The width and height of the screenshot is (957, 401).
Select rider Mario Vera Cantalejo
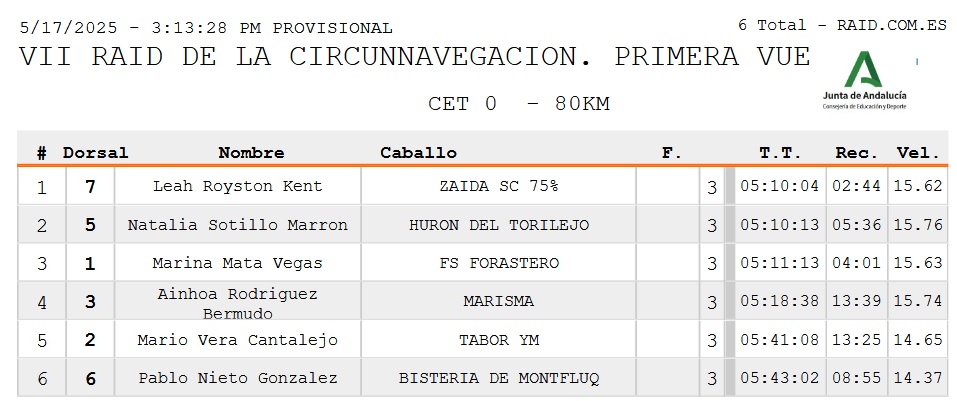[237, 340]
